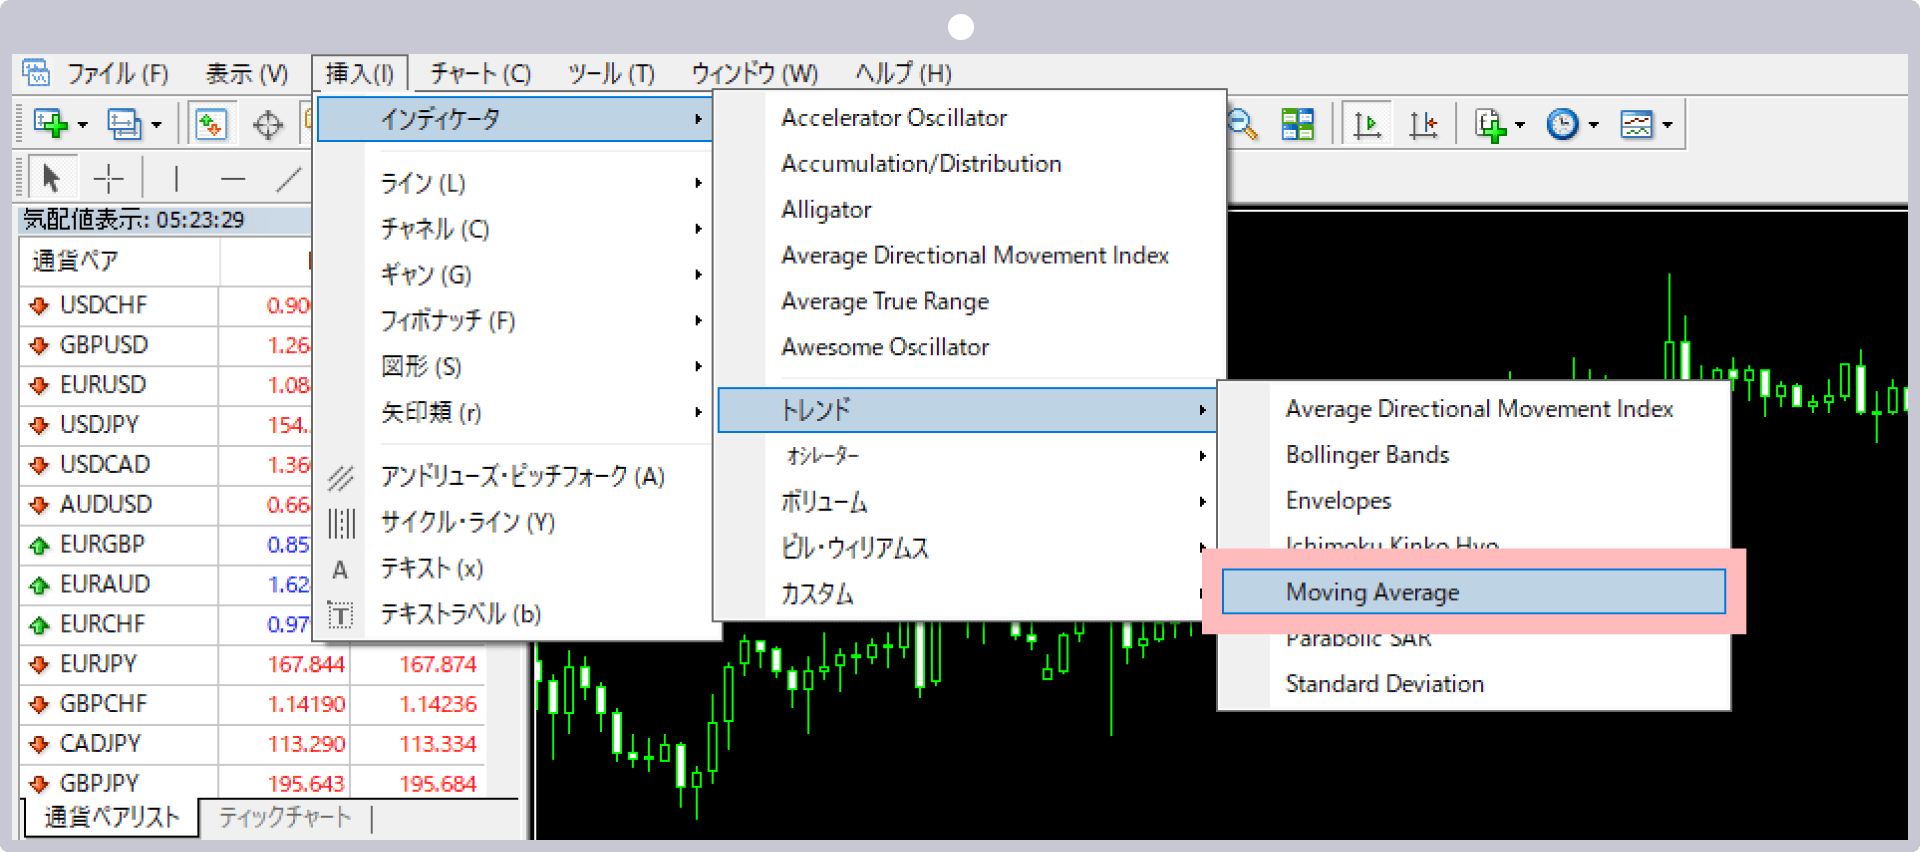Choose テキストラベル (b) from Insert menu
Image resolution: width=1920 pixels, height=852 pixels.
click(x=461, y=614)
